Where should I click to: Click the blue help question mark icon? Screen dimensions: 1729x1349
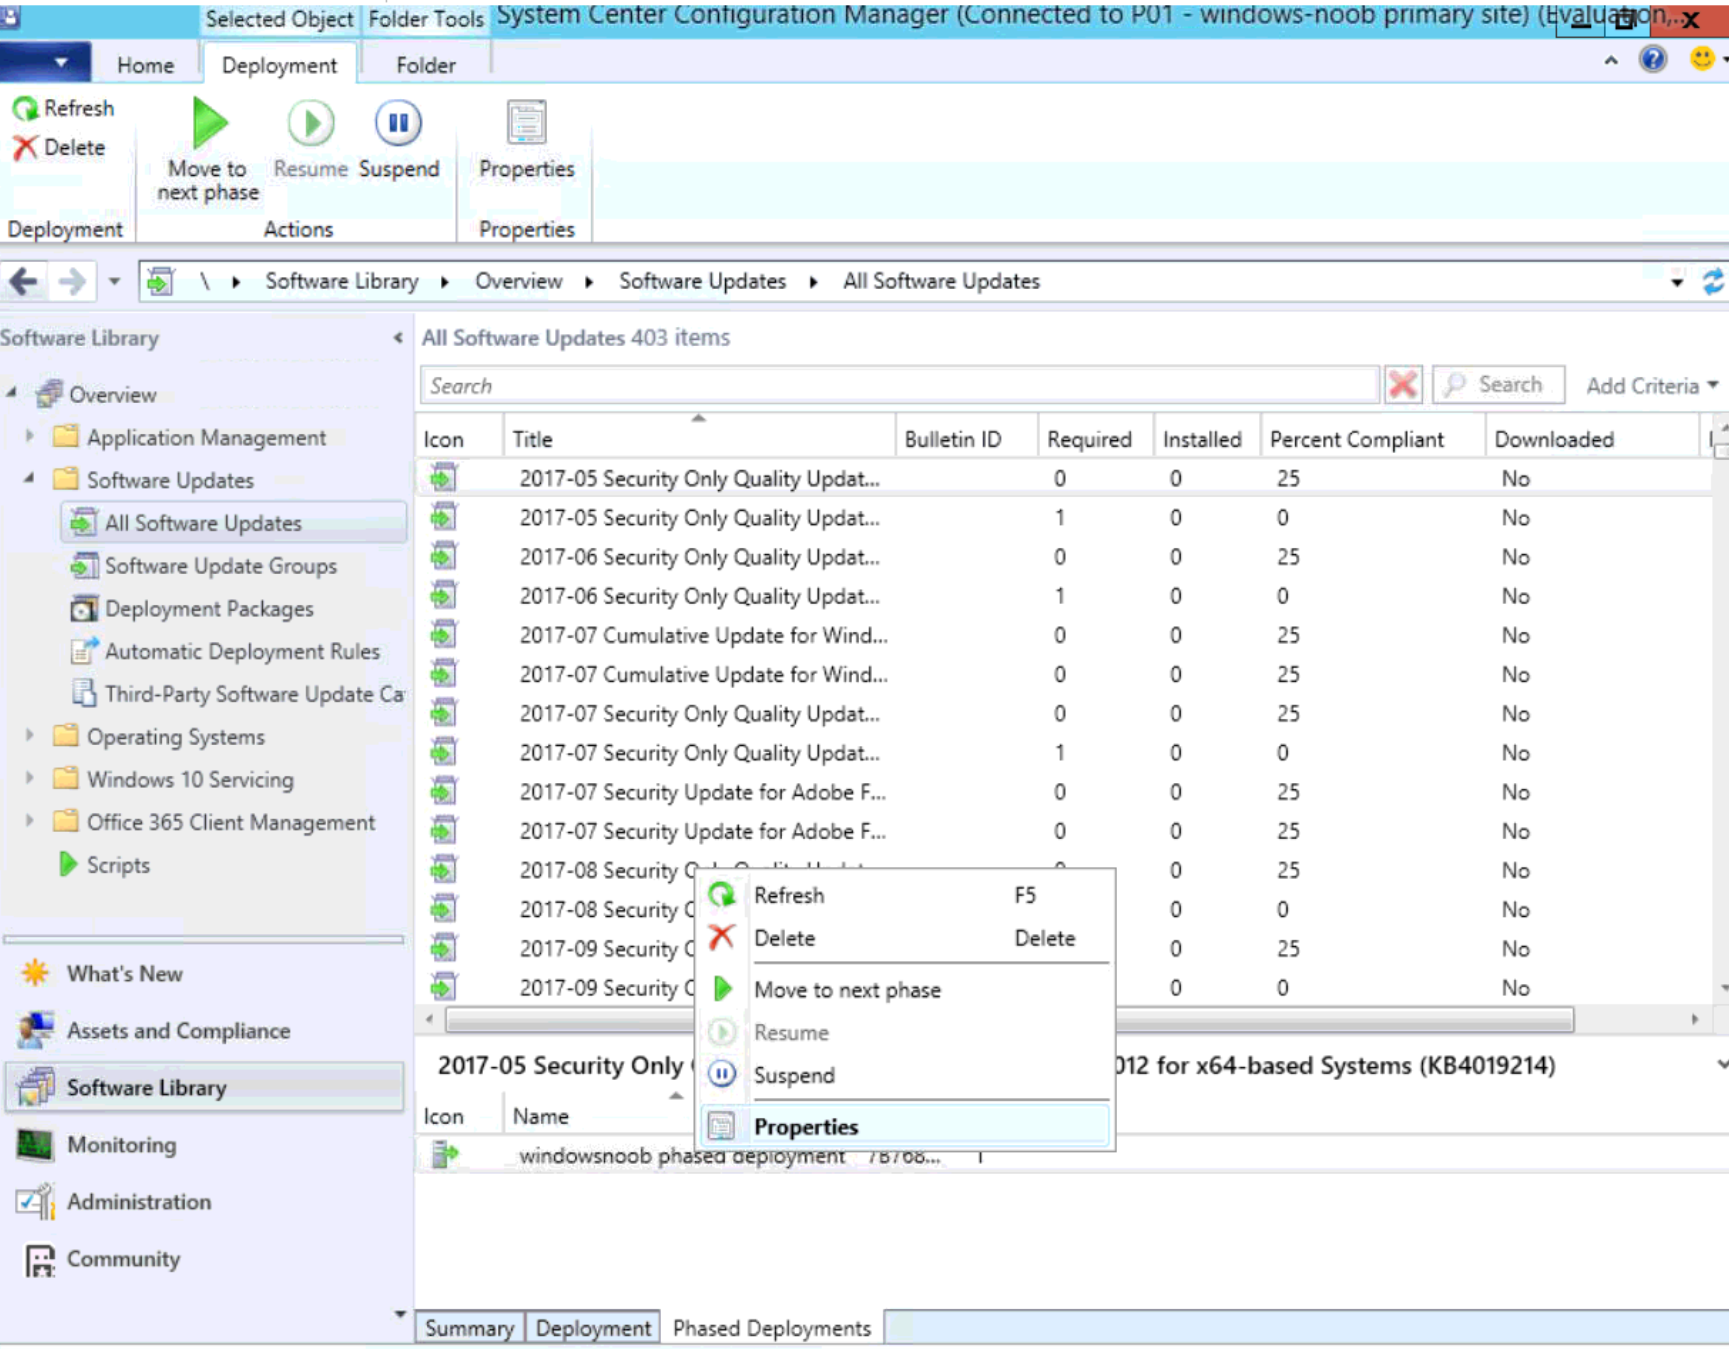pyautogui.click(x=1652, y=59)
